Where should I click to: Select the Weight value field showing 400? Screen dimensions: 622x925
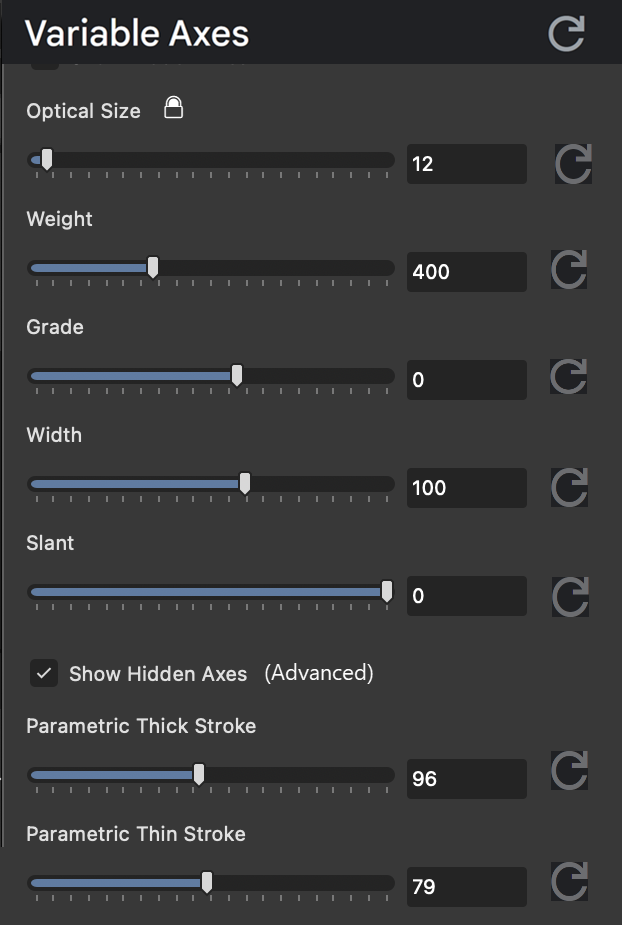click(x=466, y=271)
